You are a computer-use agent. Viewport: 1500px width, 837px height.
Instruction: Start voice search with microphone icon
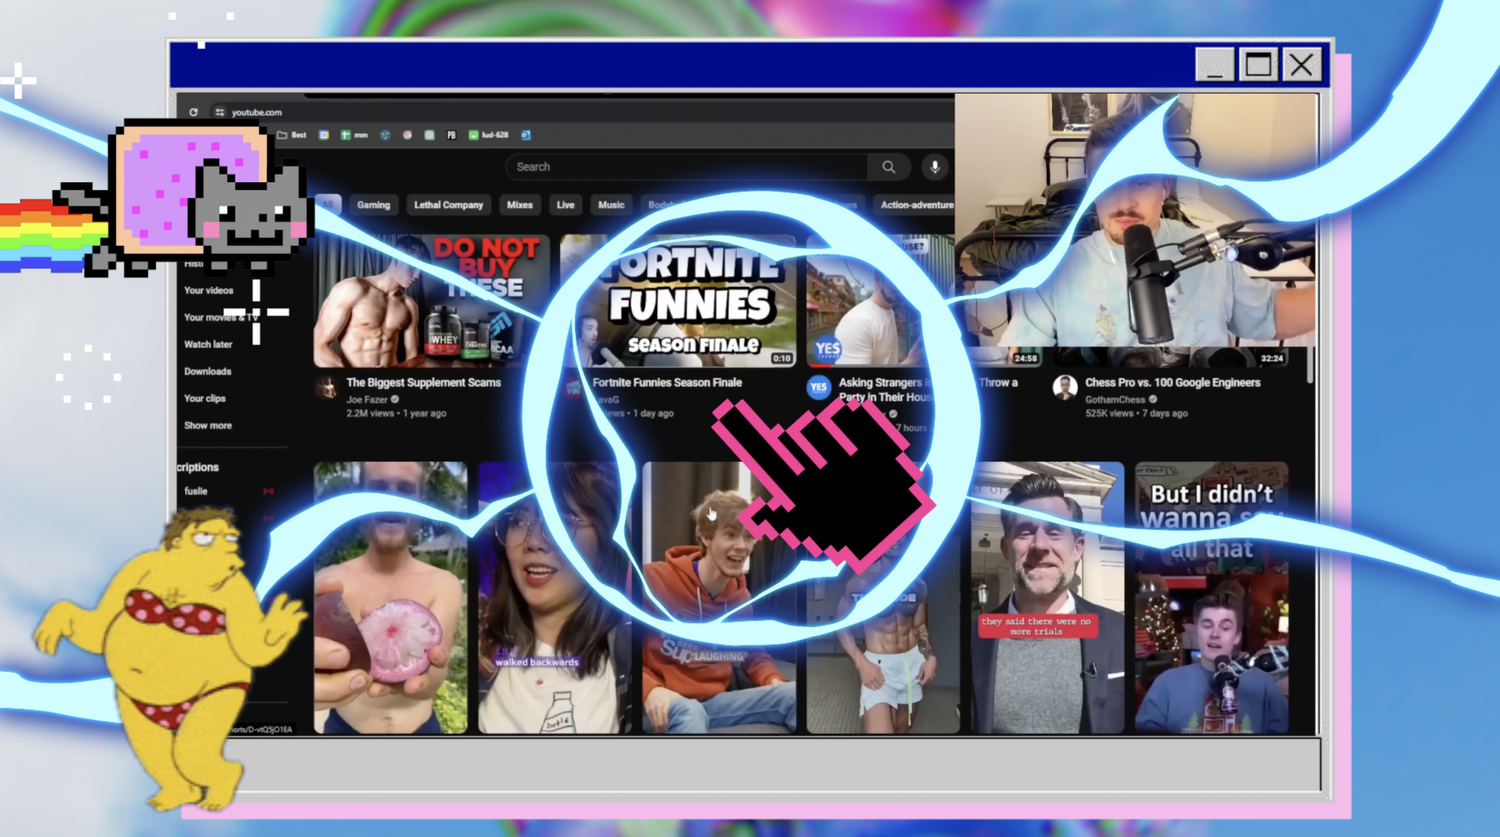[x=935, y=167]
